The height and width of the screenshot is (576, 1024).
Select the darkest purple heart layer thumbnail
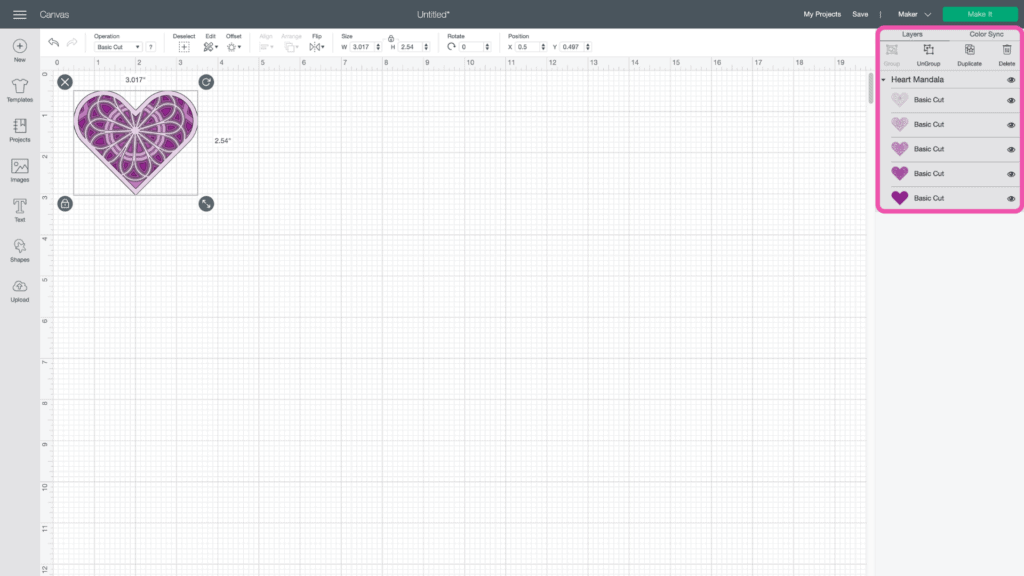coord(899,198)
